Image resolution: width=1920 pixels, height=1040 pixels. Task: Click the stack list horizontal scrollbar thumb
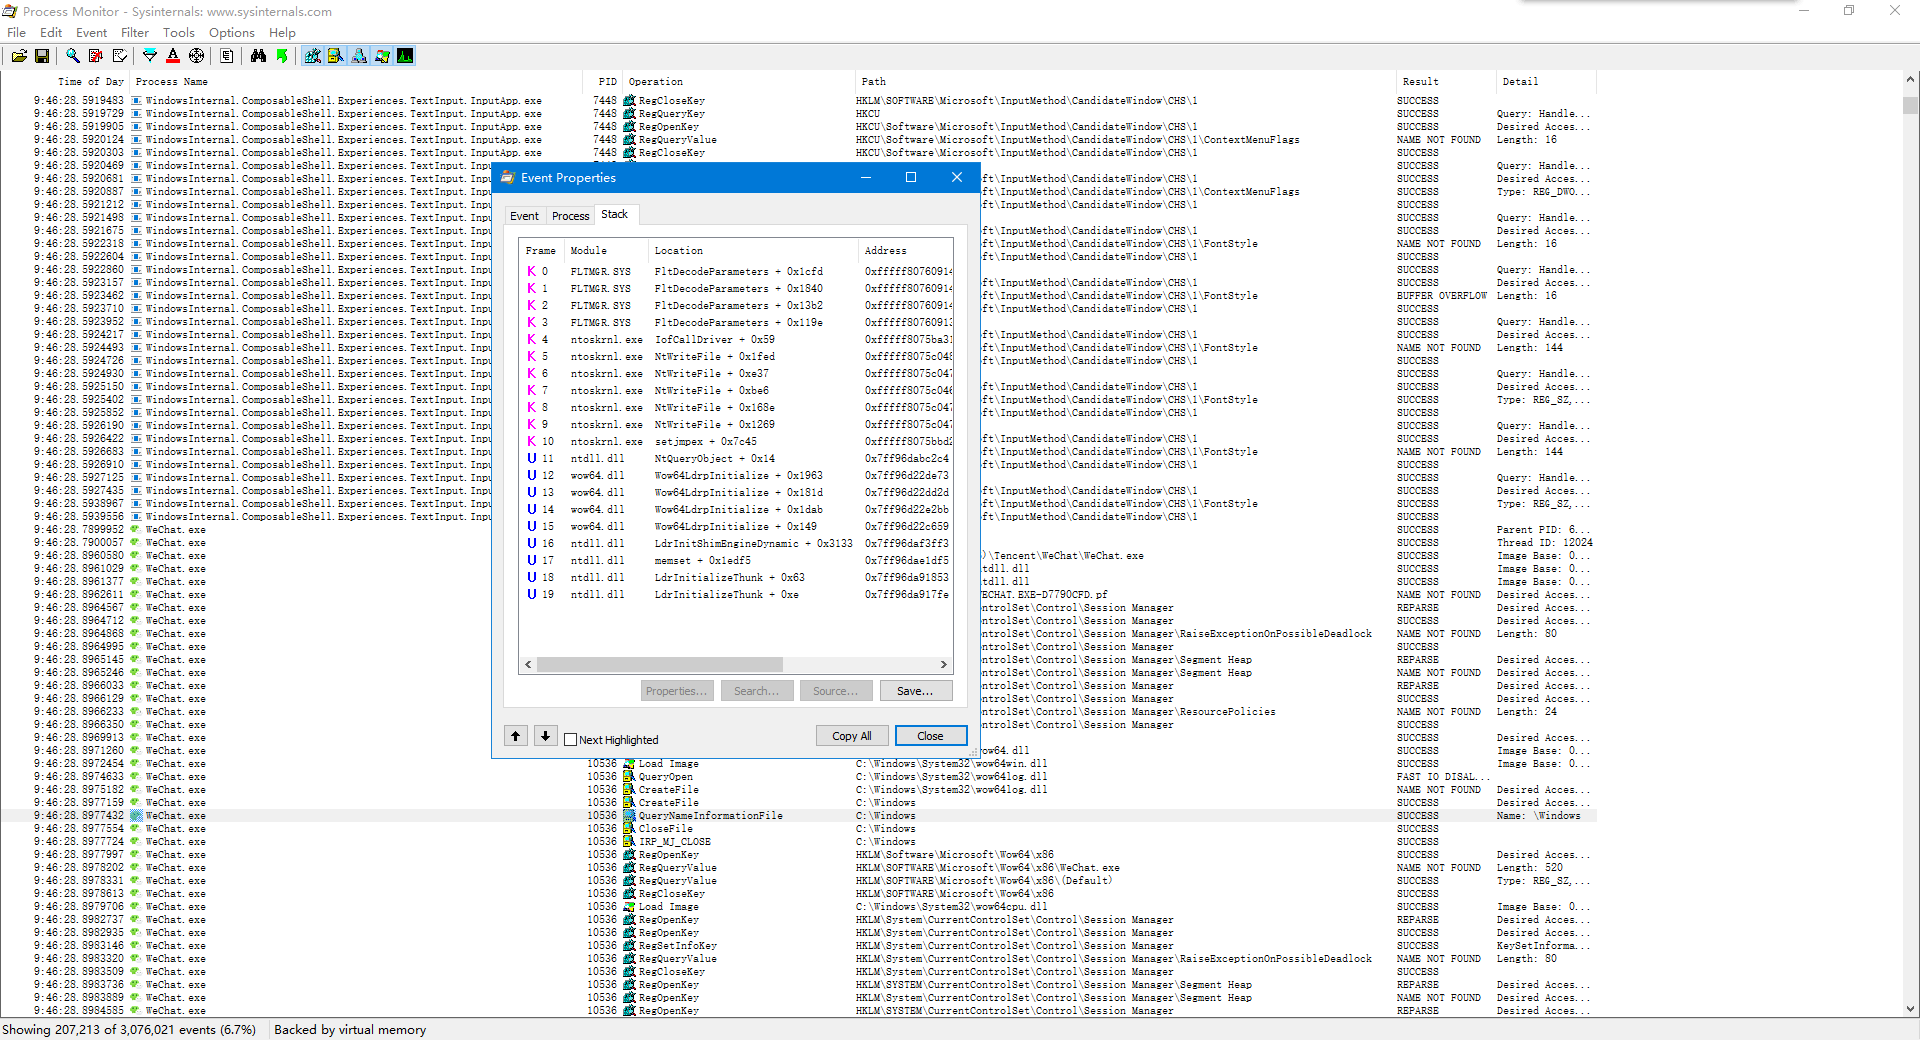pyautogui.click(x=660, y=664)
